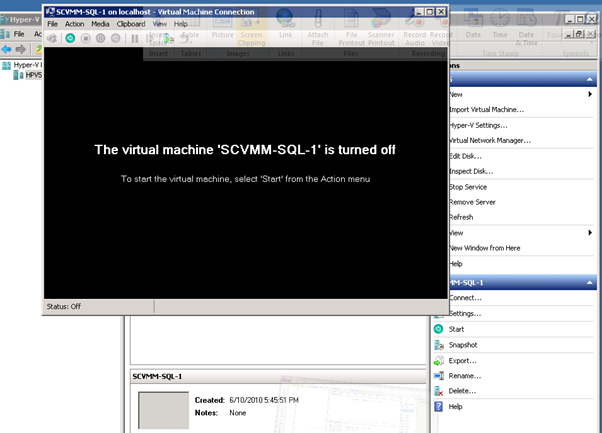
Task: Click Import Virtual Machine... action
Action: [x=486, y=109]
